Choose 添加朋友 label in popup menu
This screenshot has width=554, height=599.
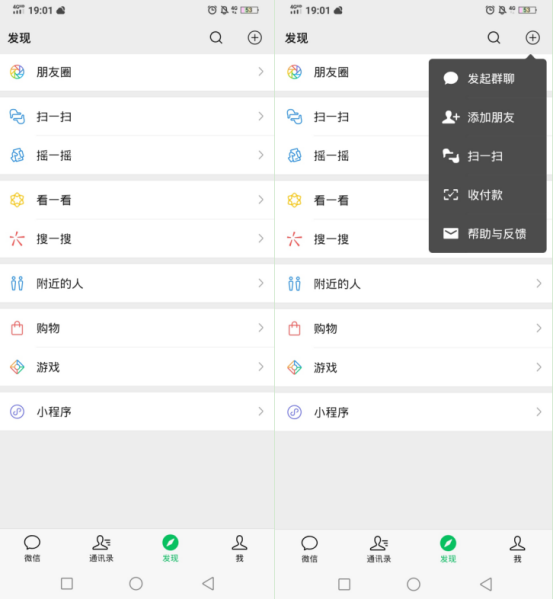click(x=491, y=118)
